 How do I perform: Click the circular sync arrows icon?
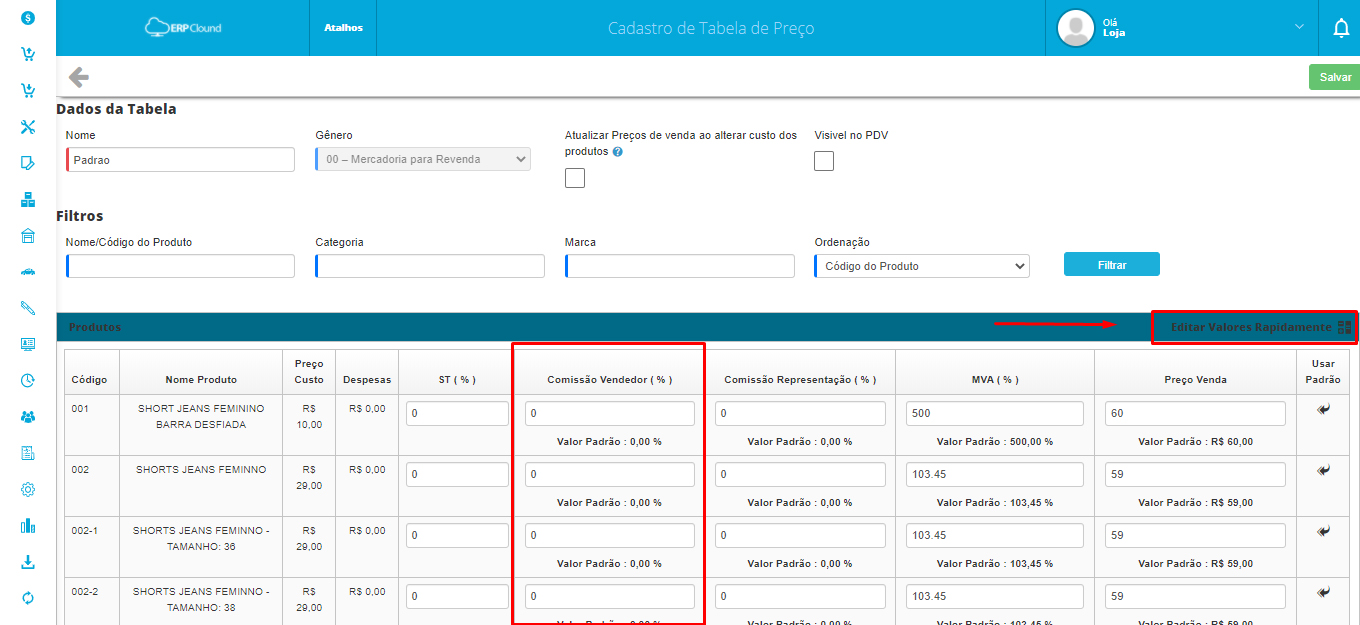[x=28, y=598]
